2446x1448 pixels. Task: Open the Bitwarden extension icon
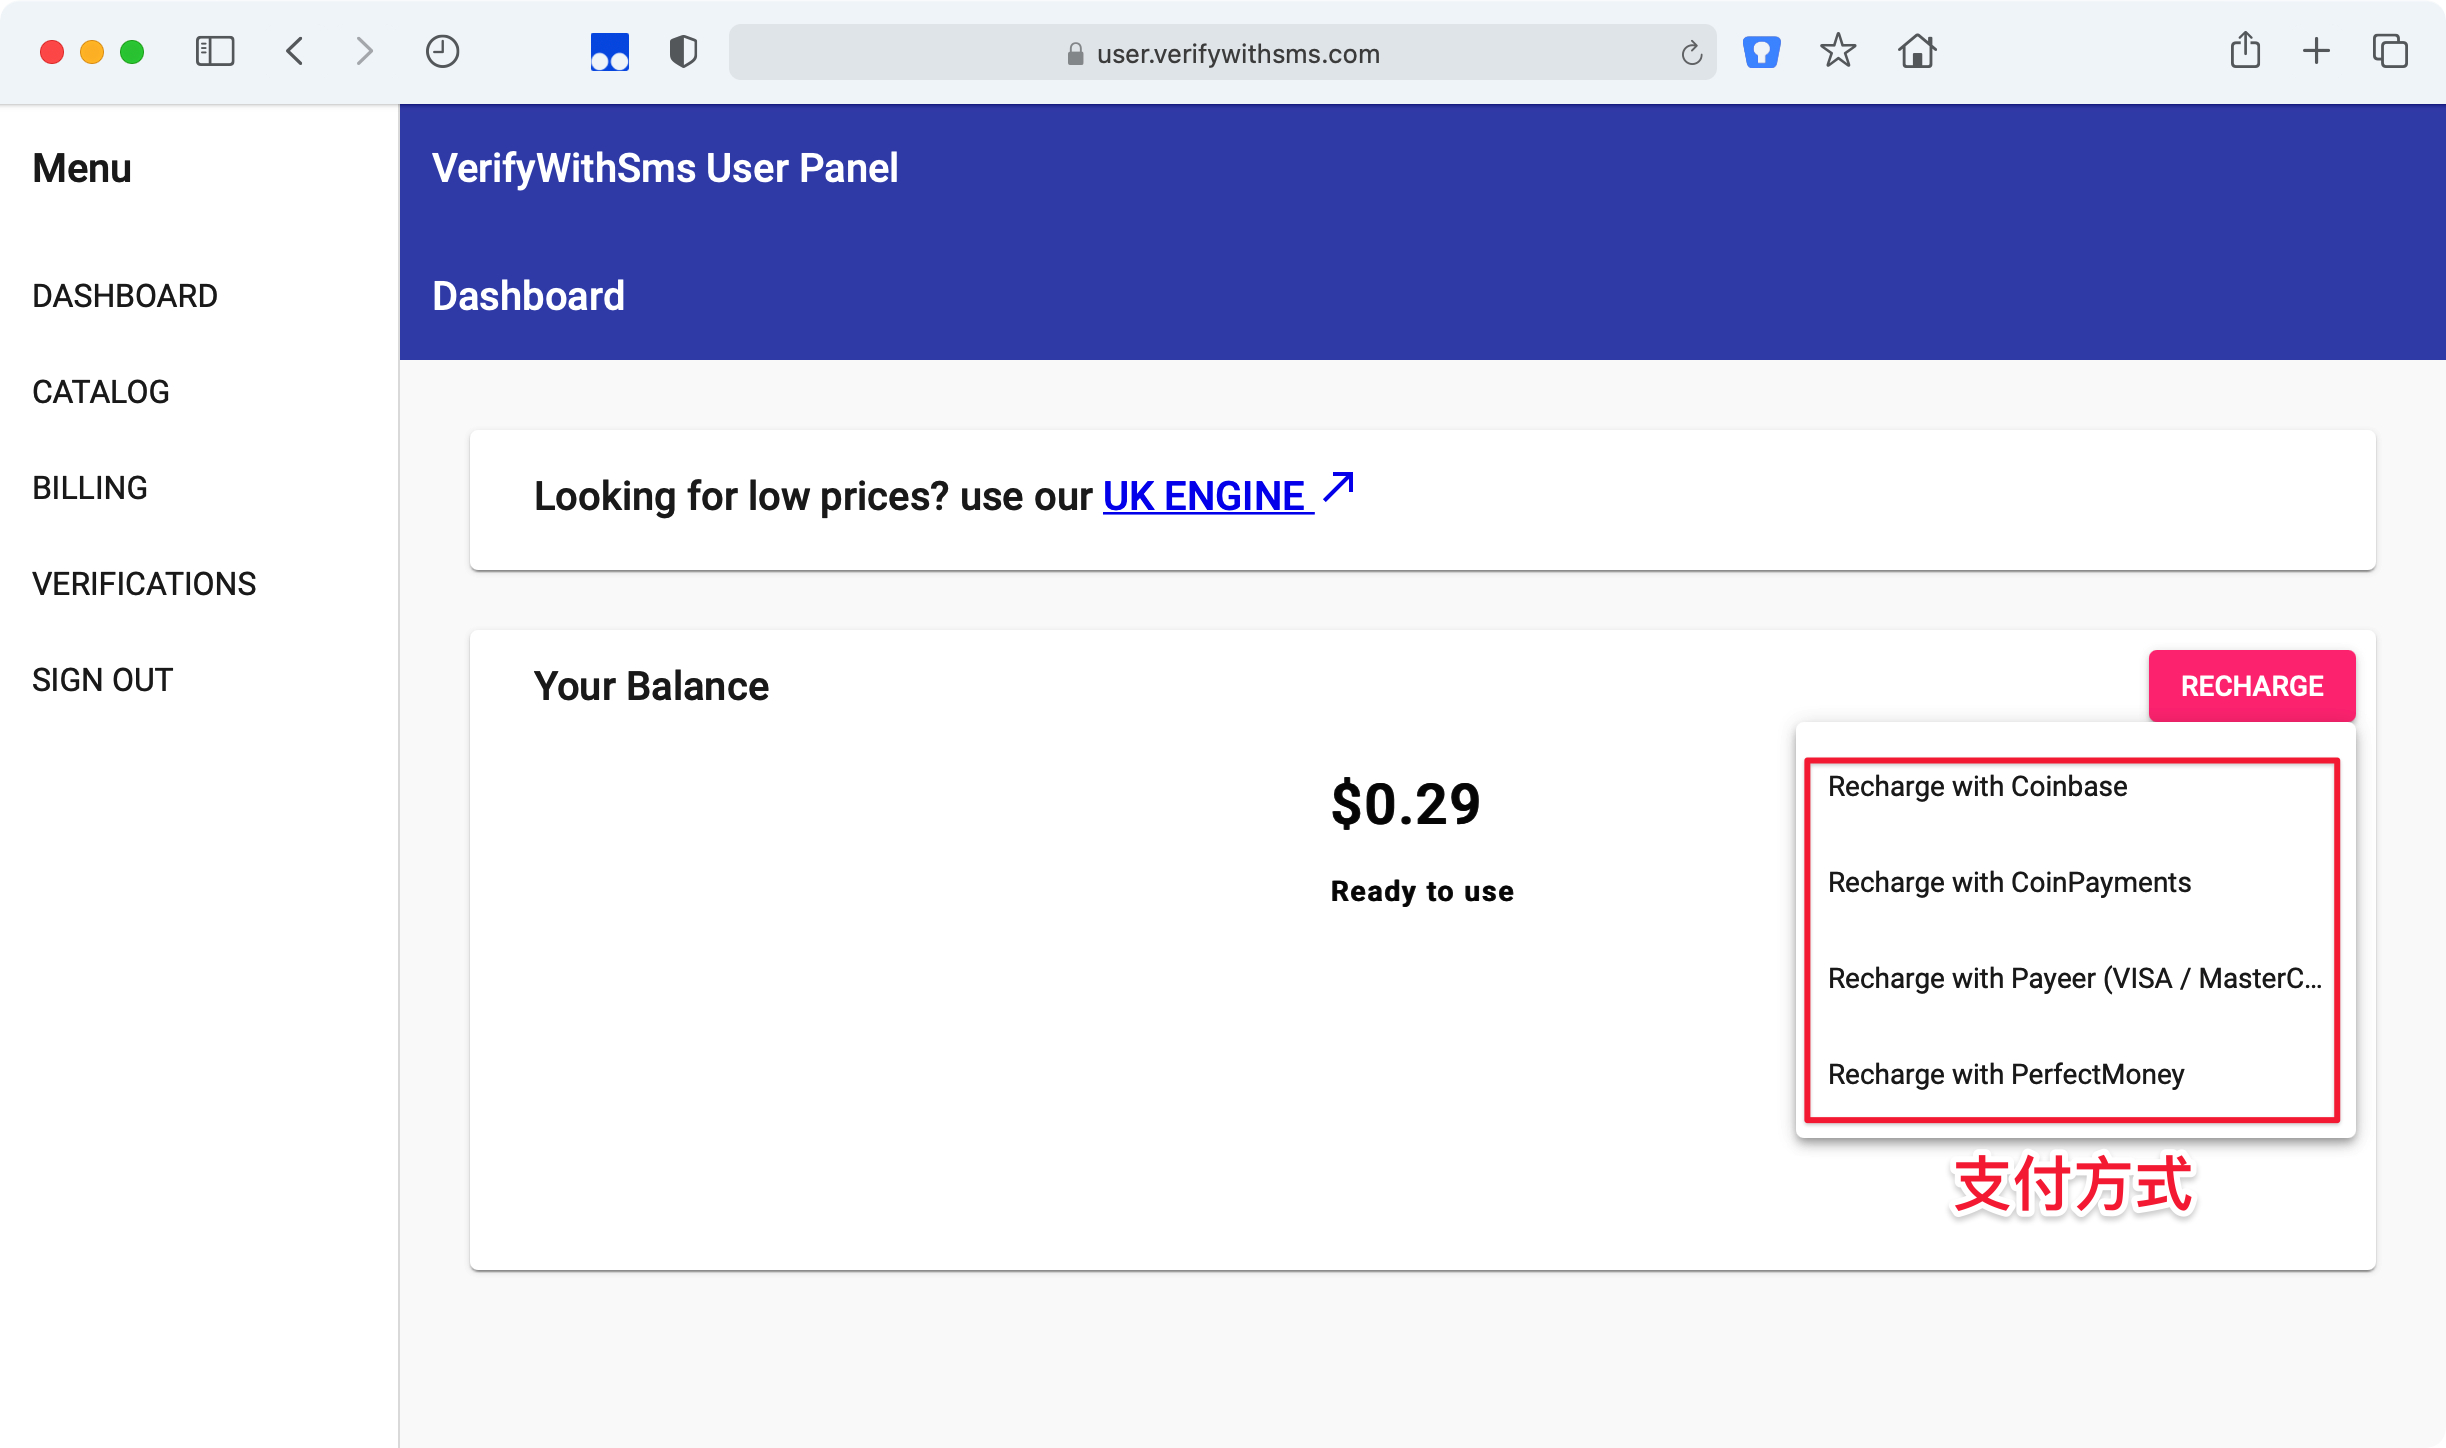tap(1761, 52)
